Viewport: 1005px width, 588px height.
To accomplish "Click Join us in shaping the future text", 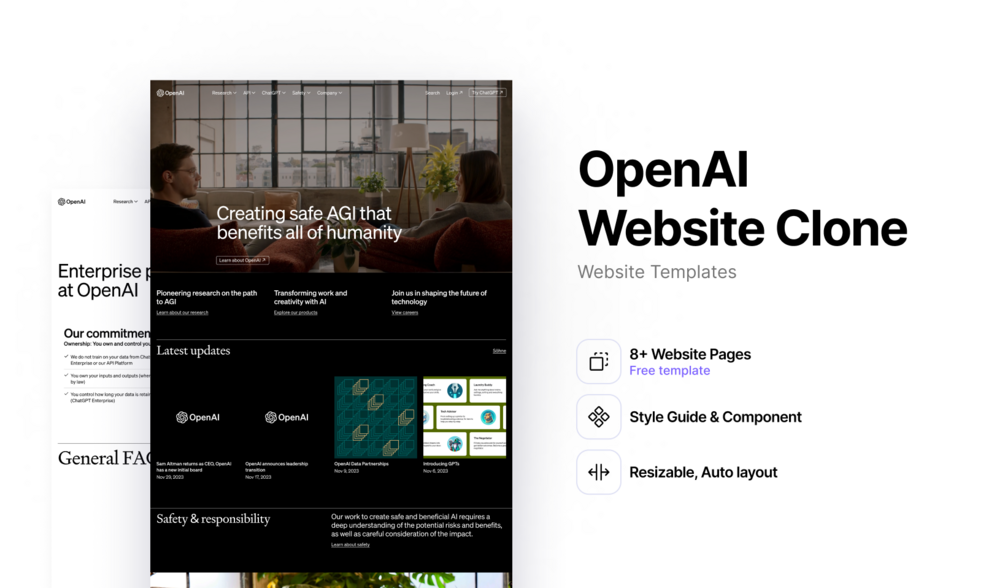I will 439,297.
